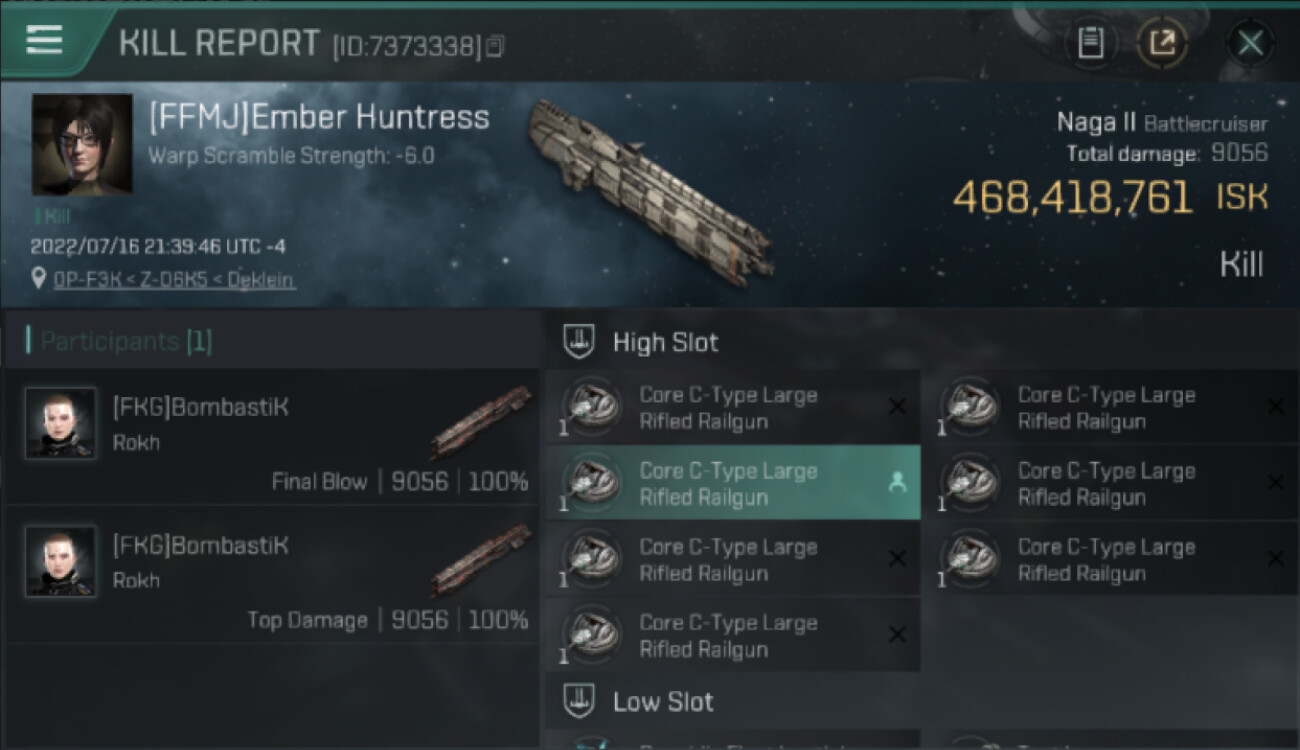This screenshot has width=1300, height=750.
Task: Click BombastiK's portrait in the Final Blow row
Action: click(61, 423)
